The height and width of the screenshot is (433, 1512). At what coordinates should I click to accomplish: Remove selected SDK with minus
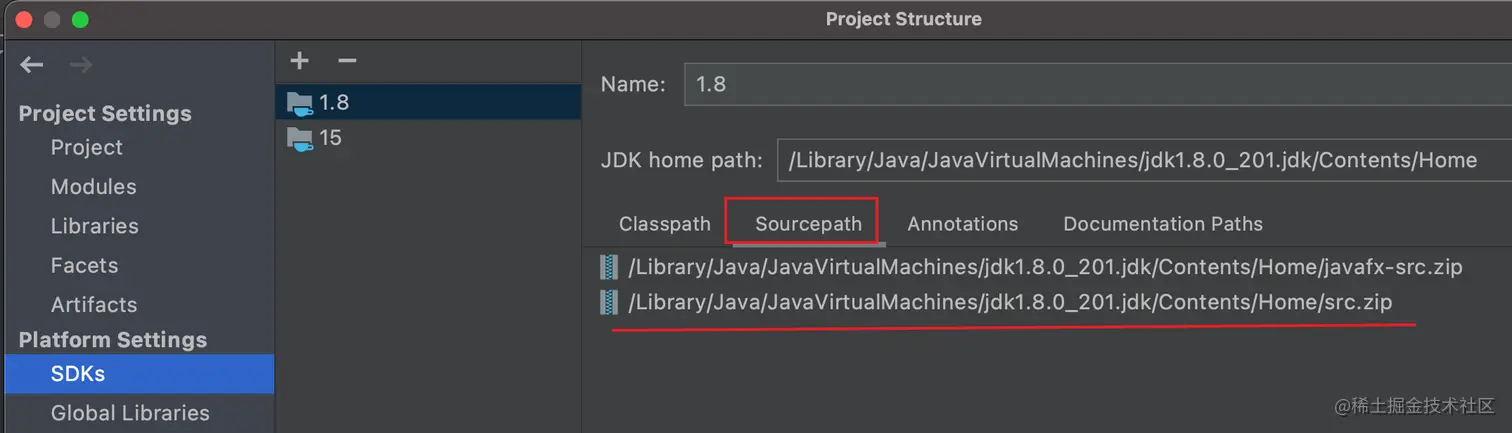[x=347, y=61]
